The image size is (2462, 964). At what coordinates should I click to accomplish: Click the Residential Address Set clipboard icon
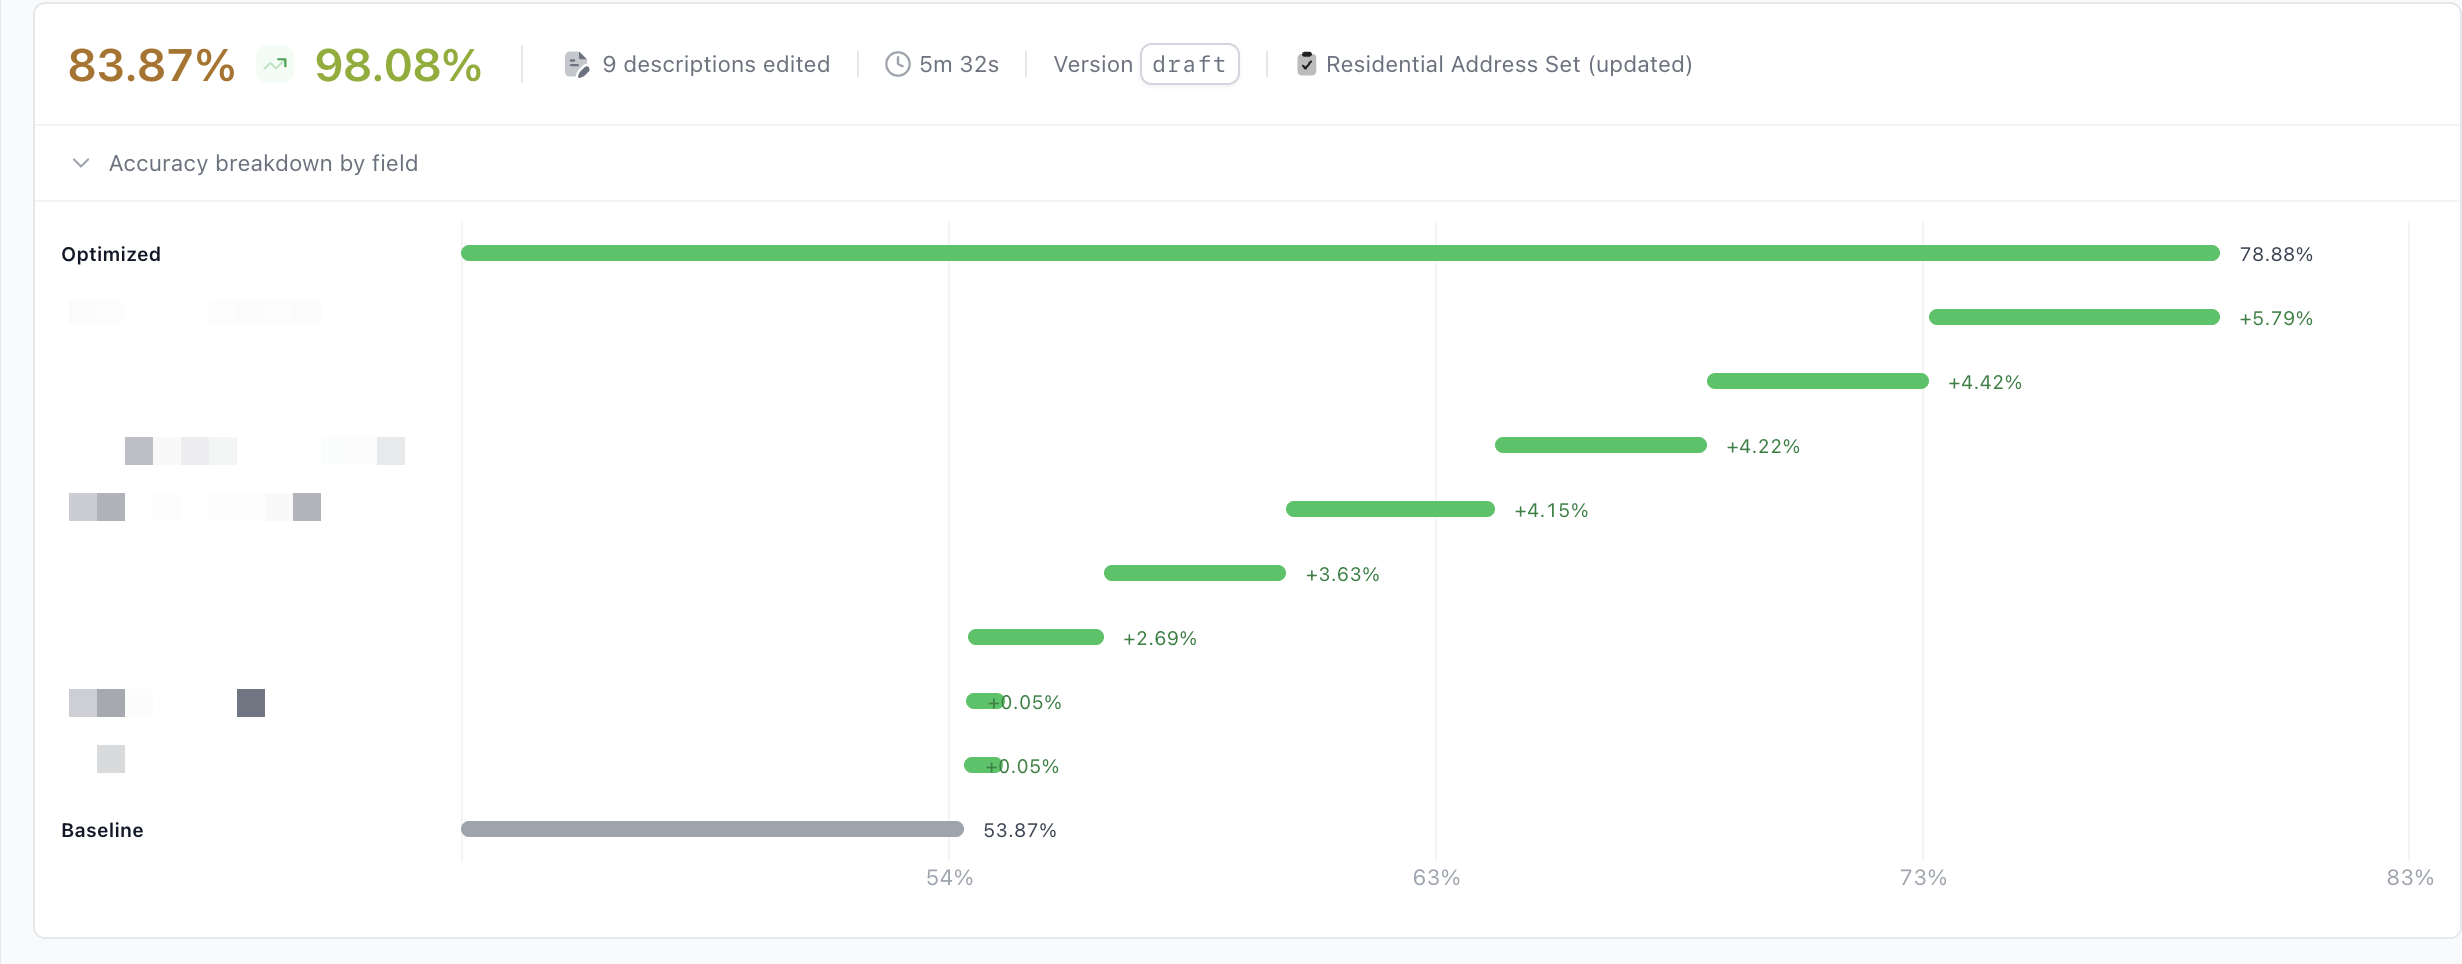(1306, 64)
